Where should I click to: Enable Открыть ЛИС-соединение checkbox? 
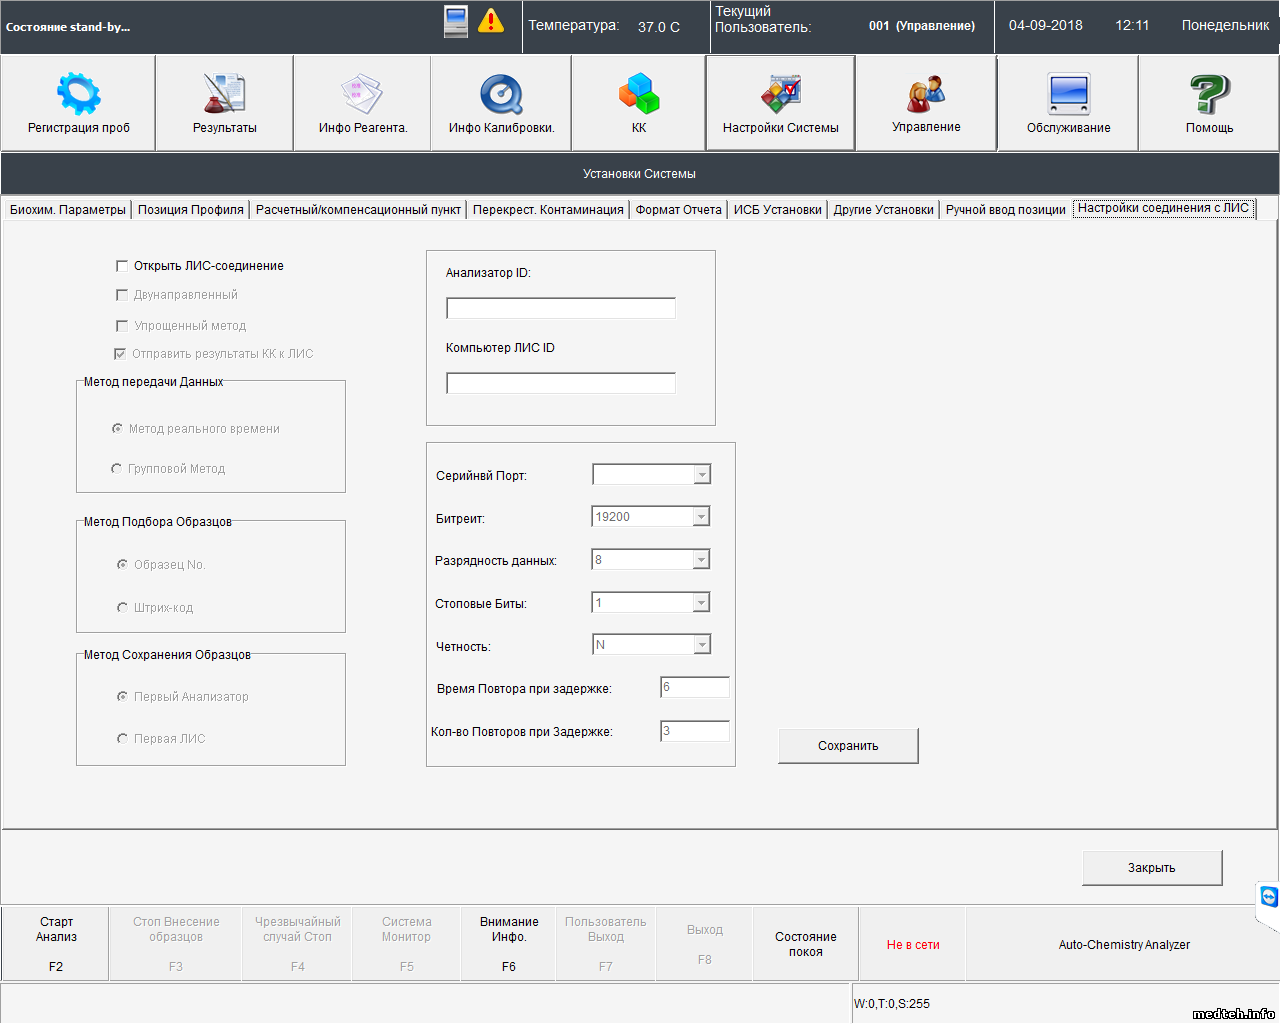pos(122,266)
